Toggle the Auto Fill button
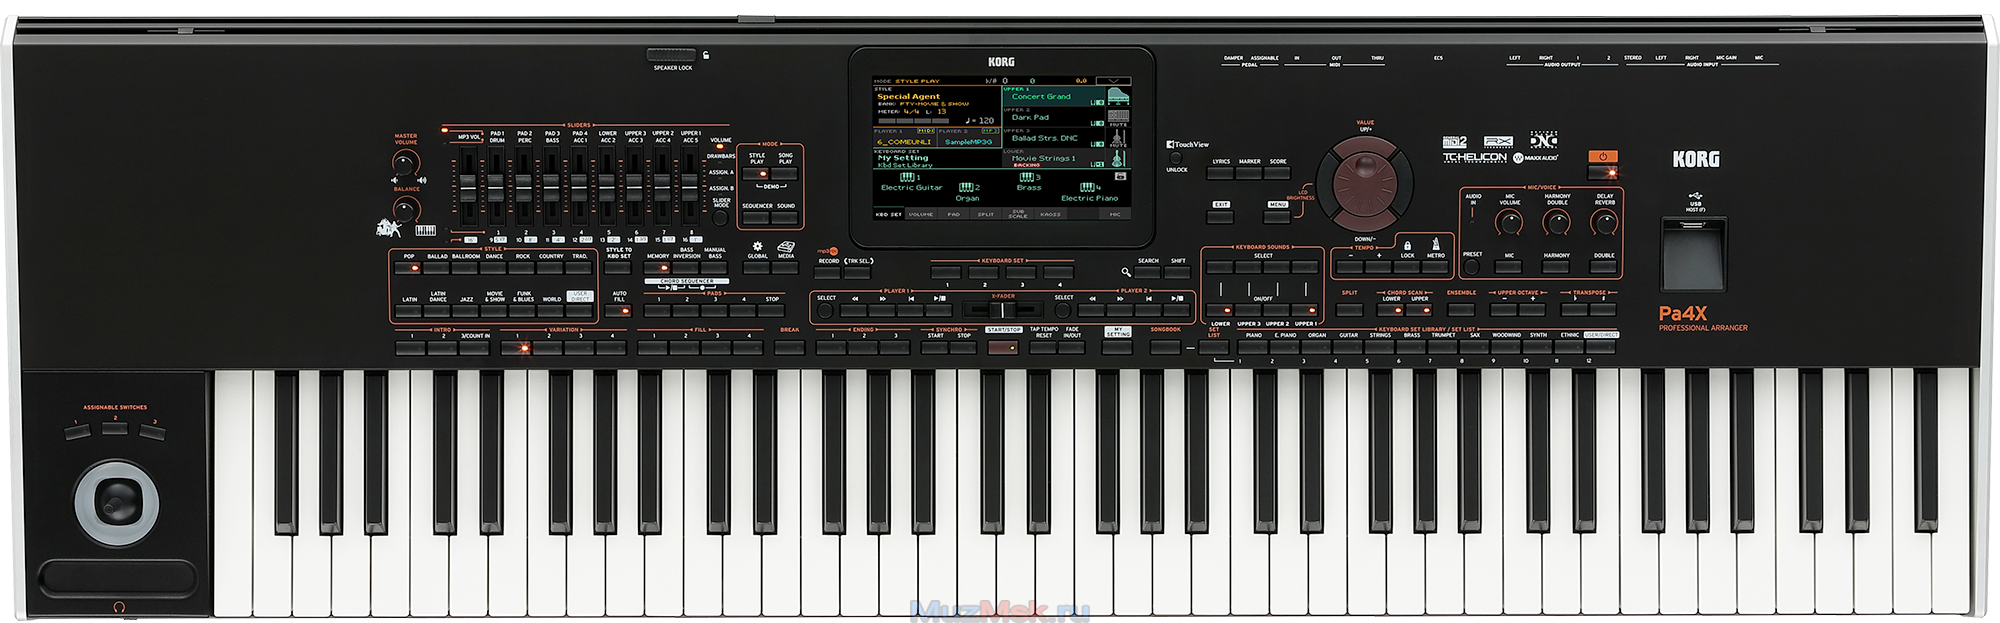This screenshot has width=2000, height=623. (x=620, y=311)
